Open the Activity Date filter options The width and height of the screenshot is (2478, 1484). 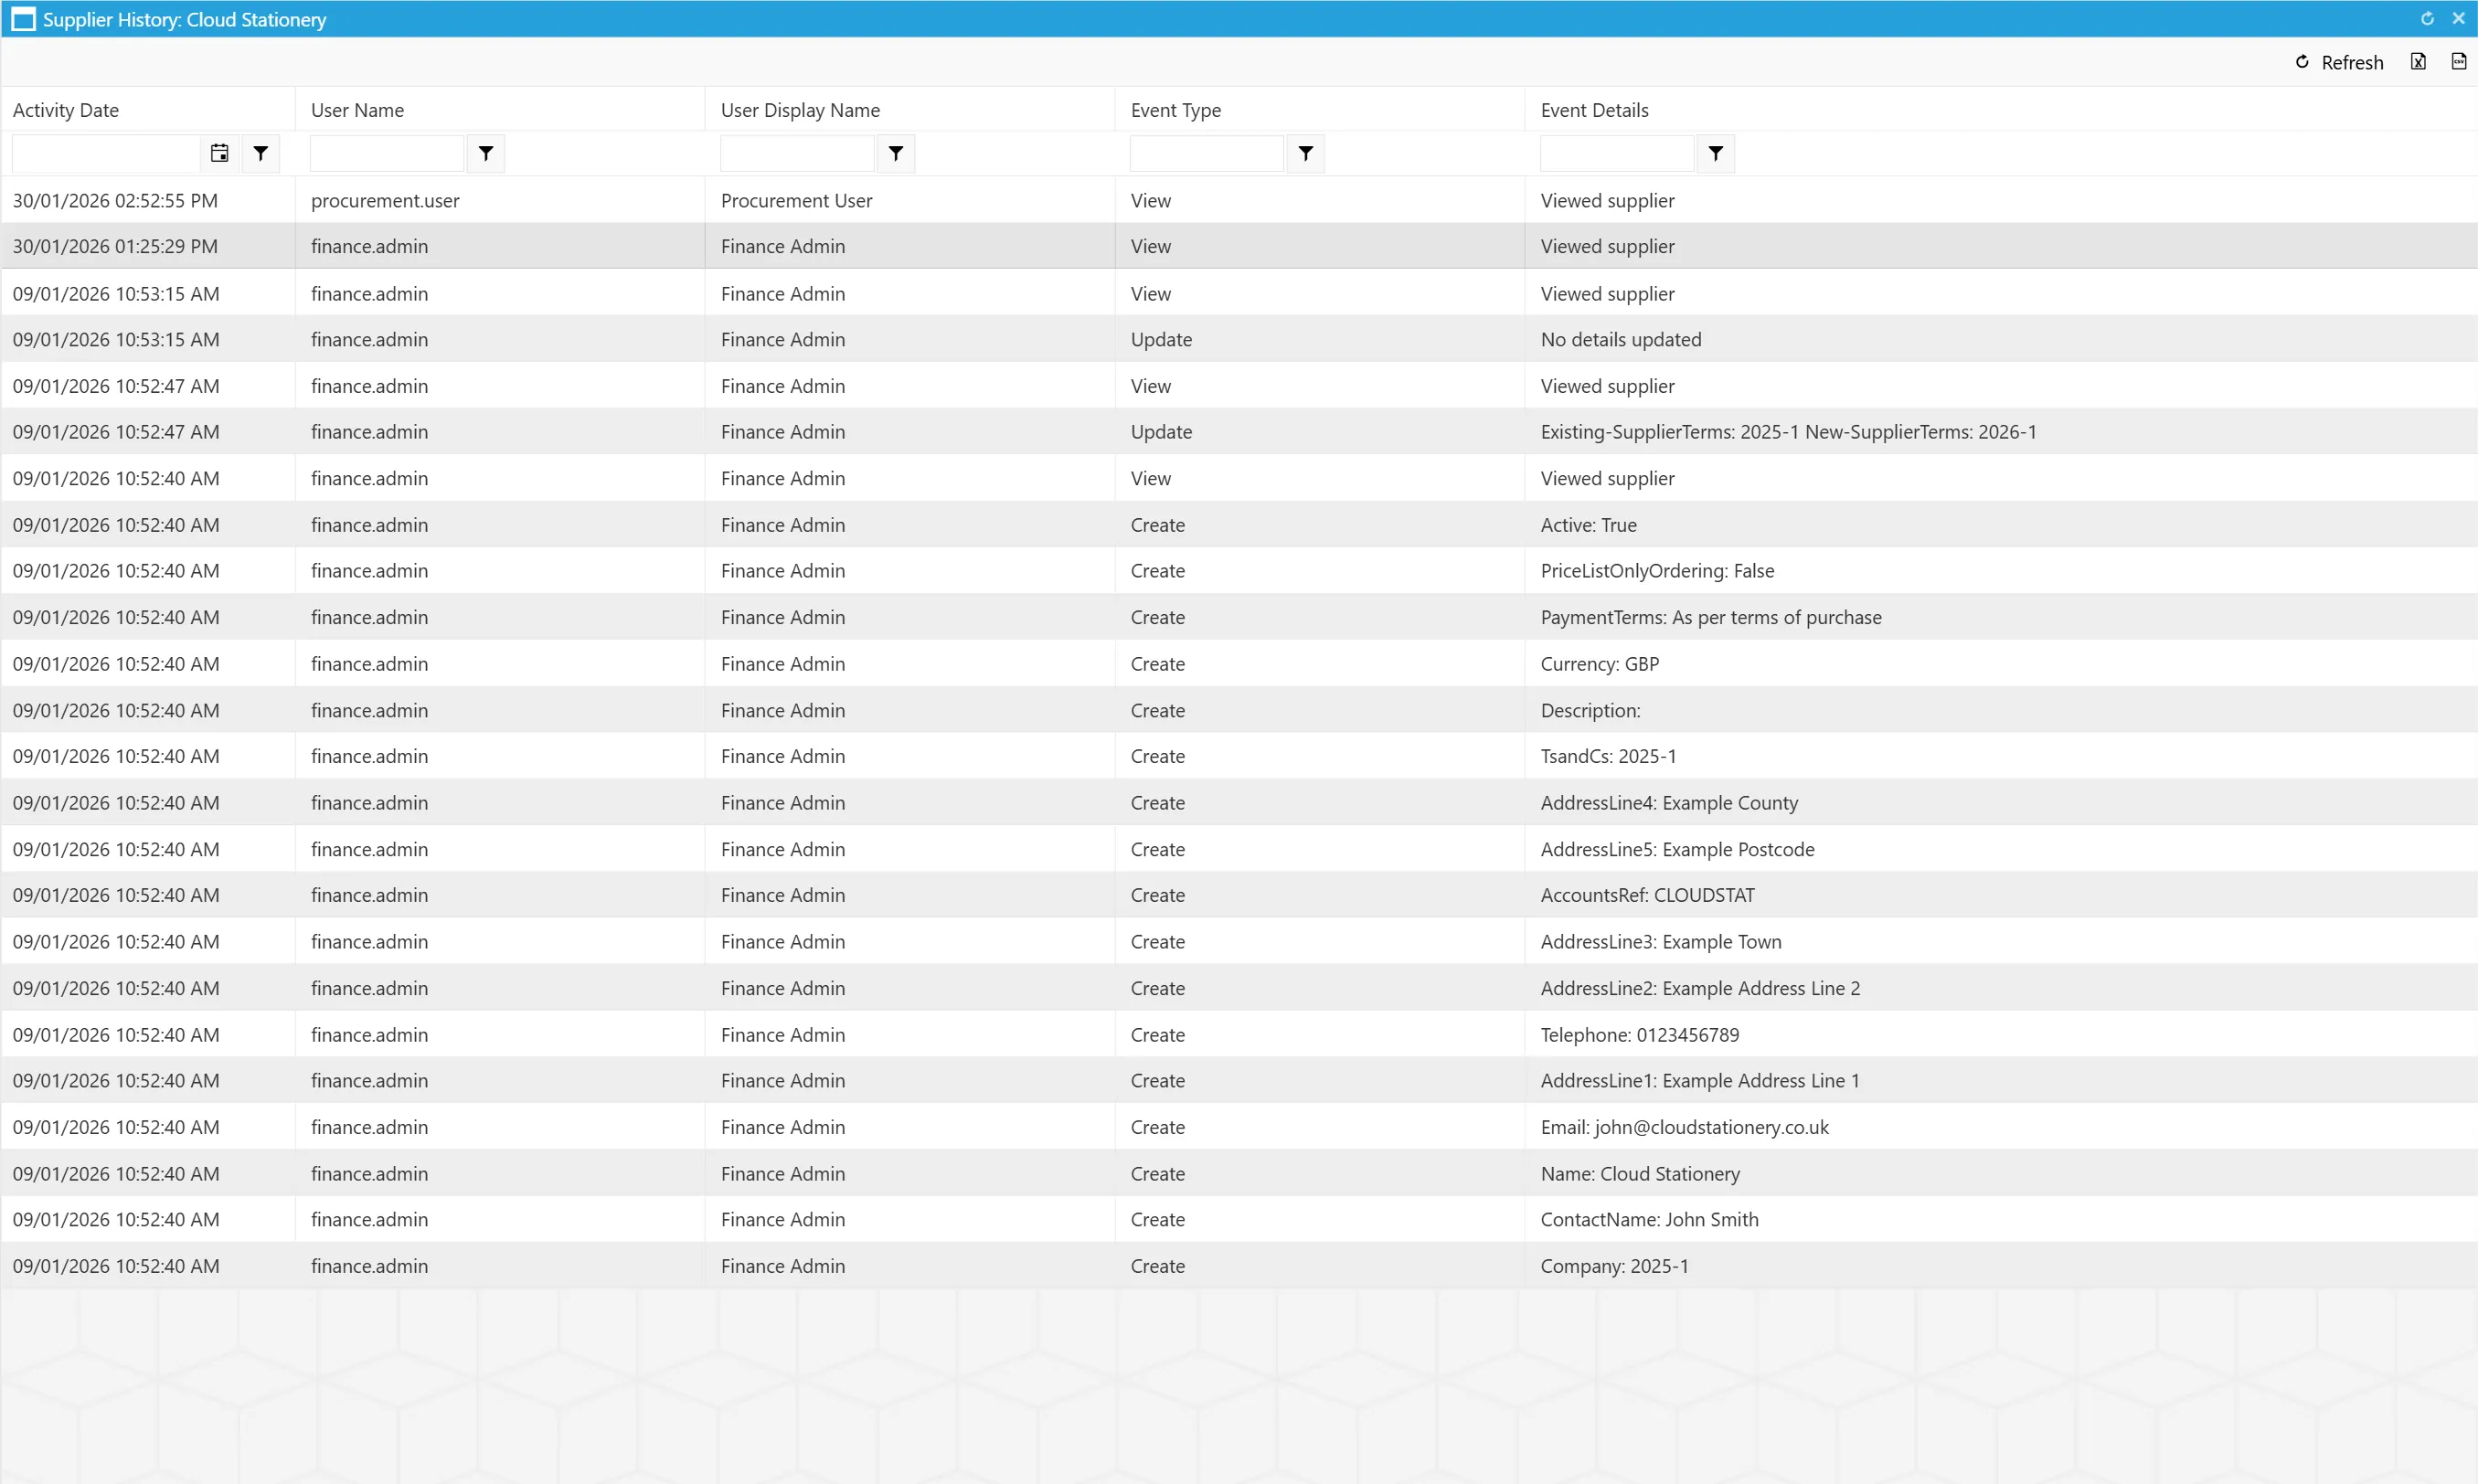pos(260,153)
